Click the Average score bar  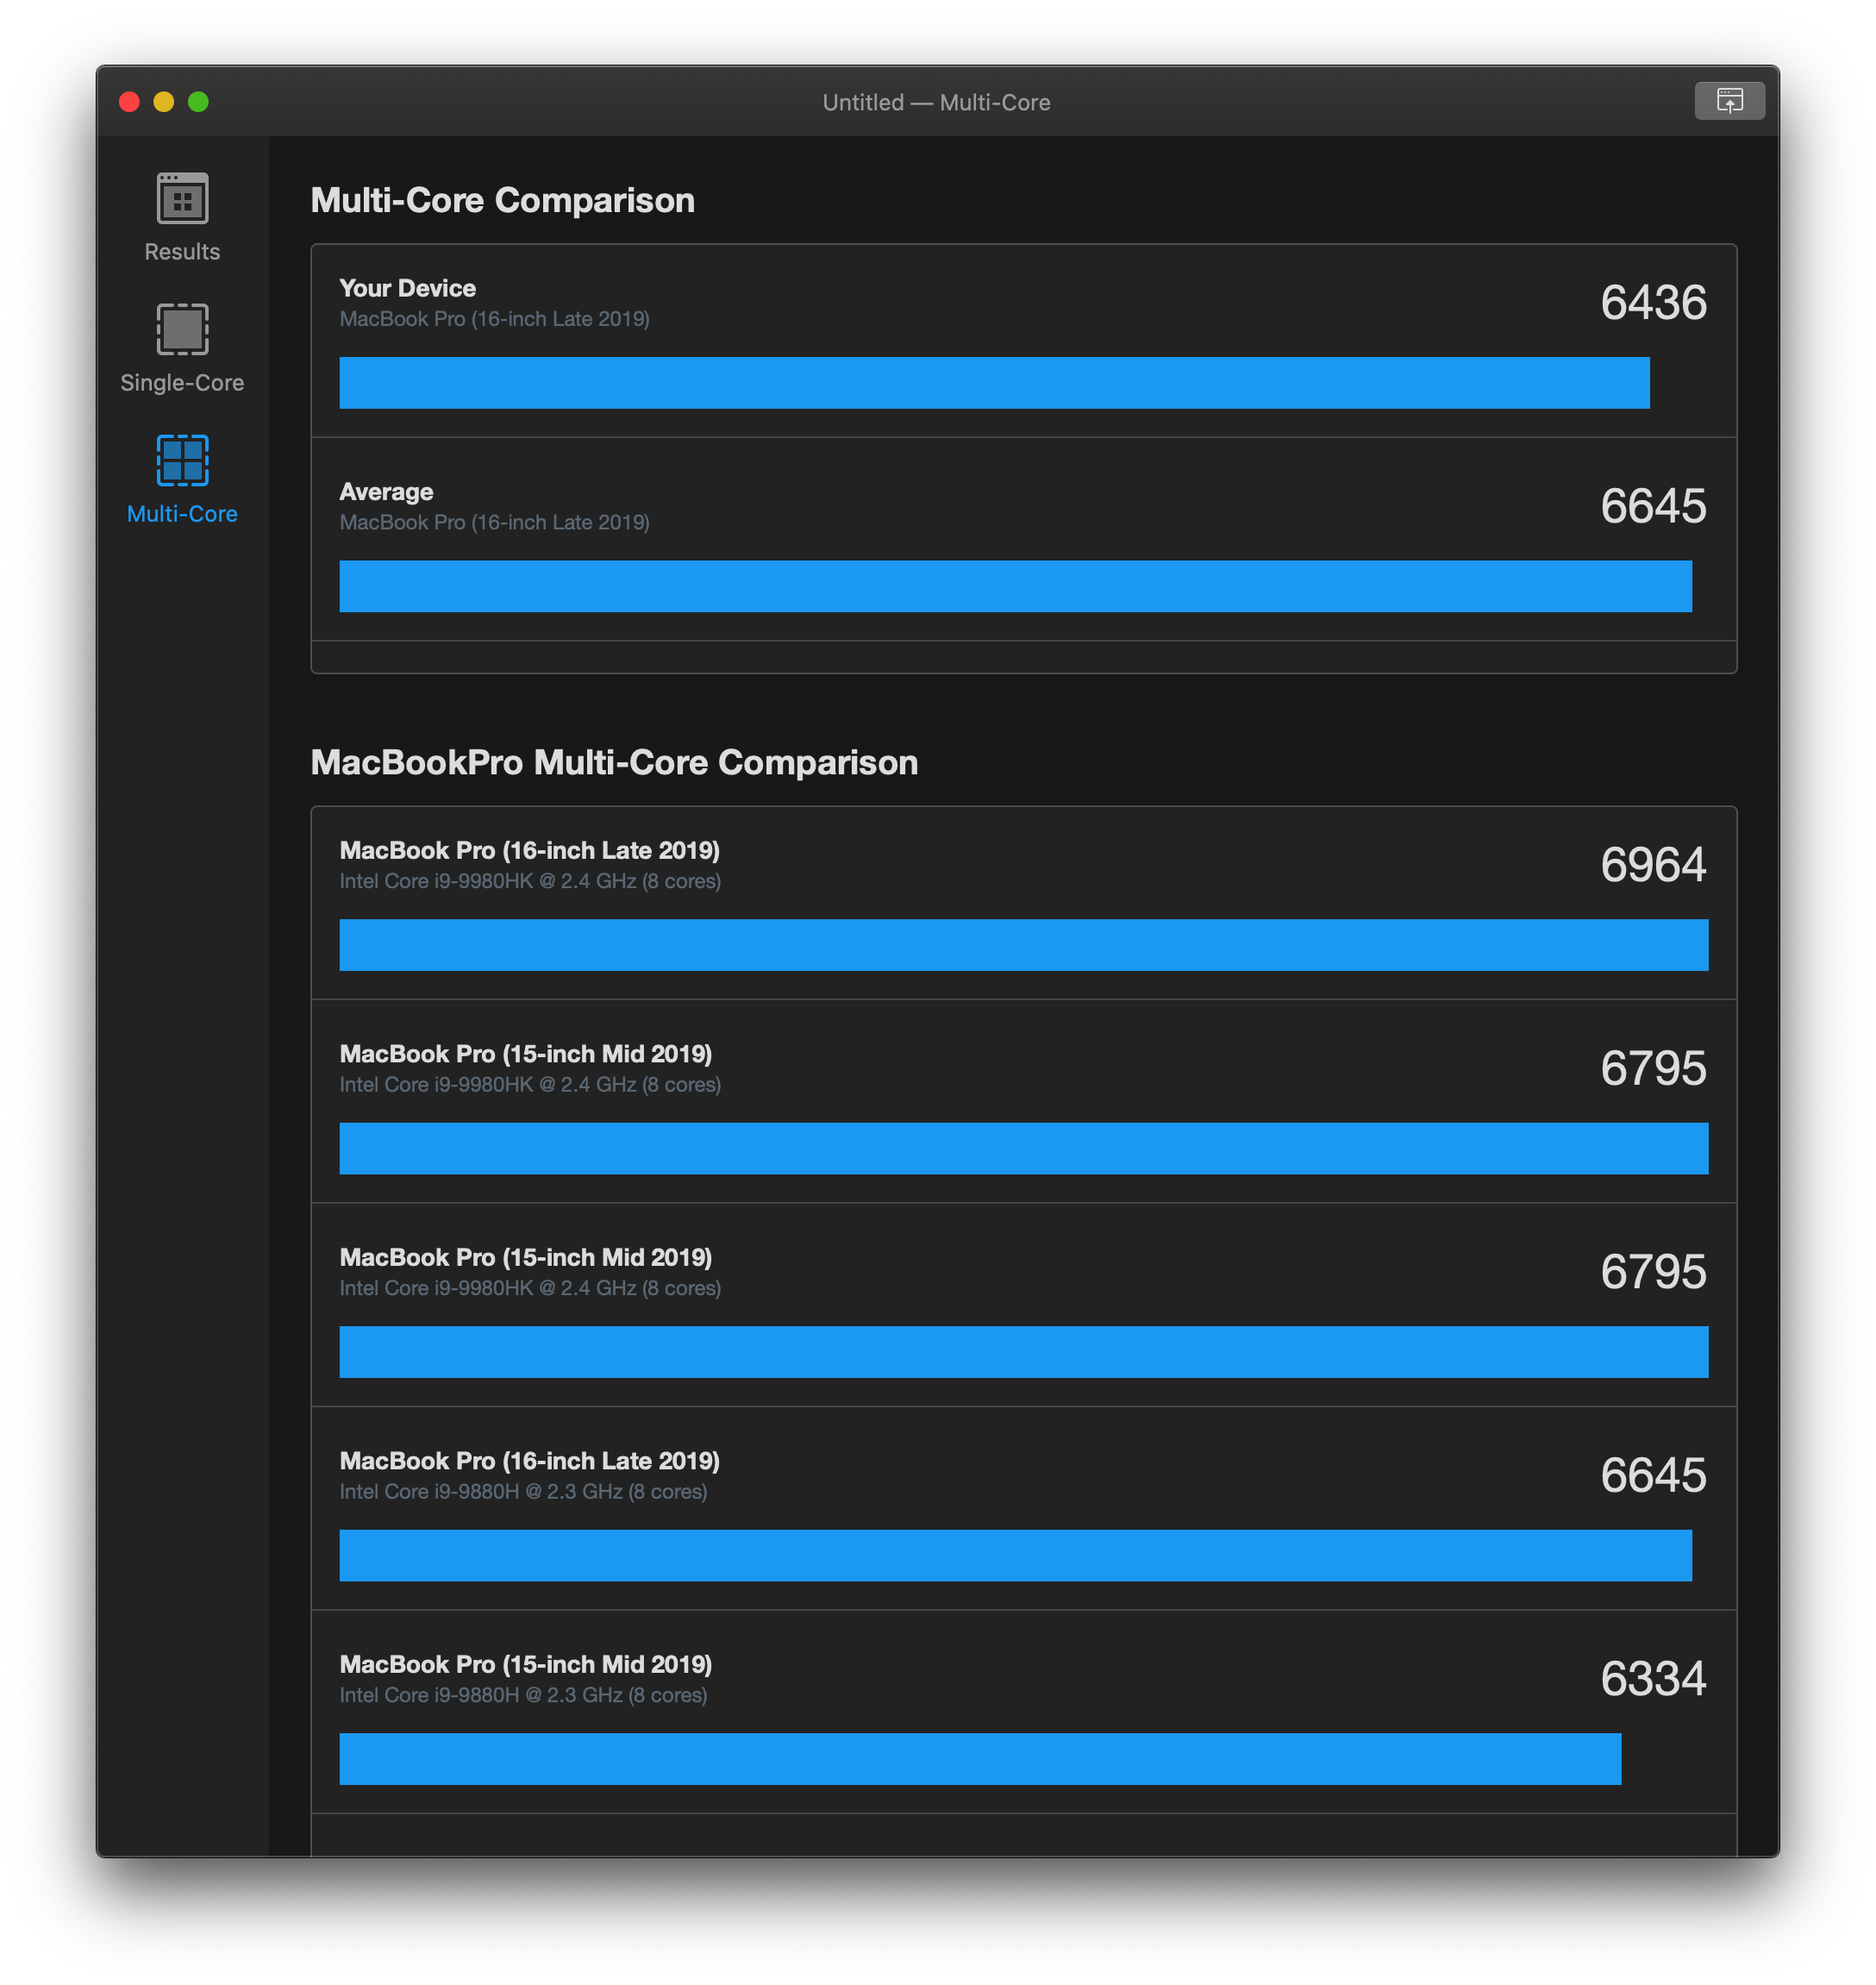tap(1015, 586)
